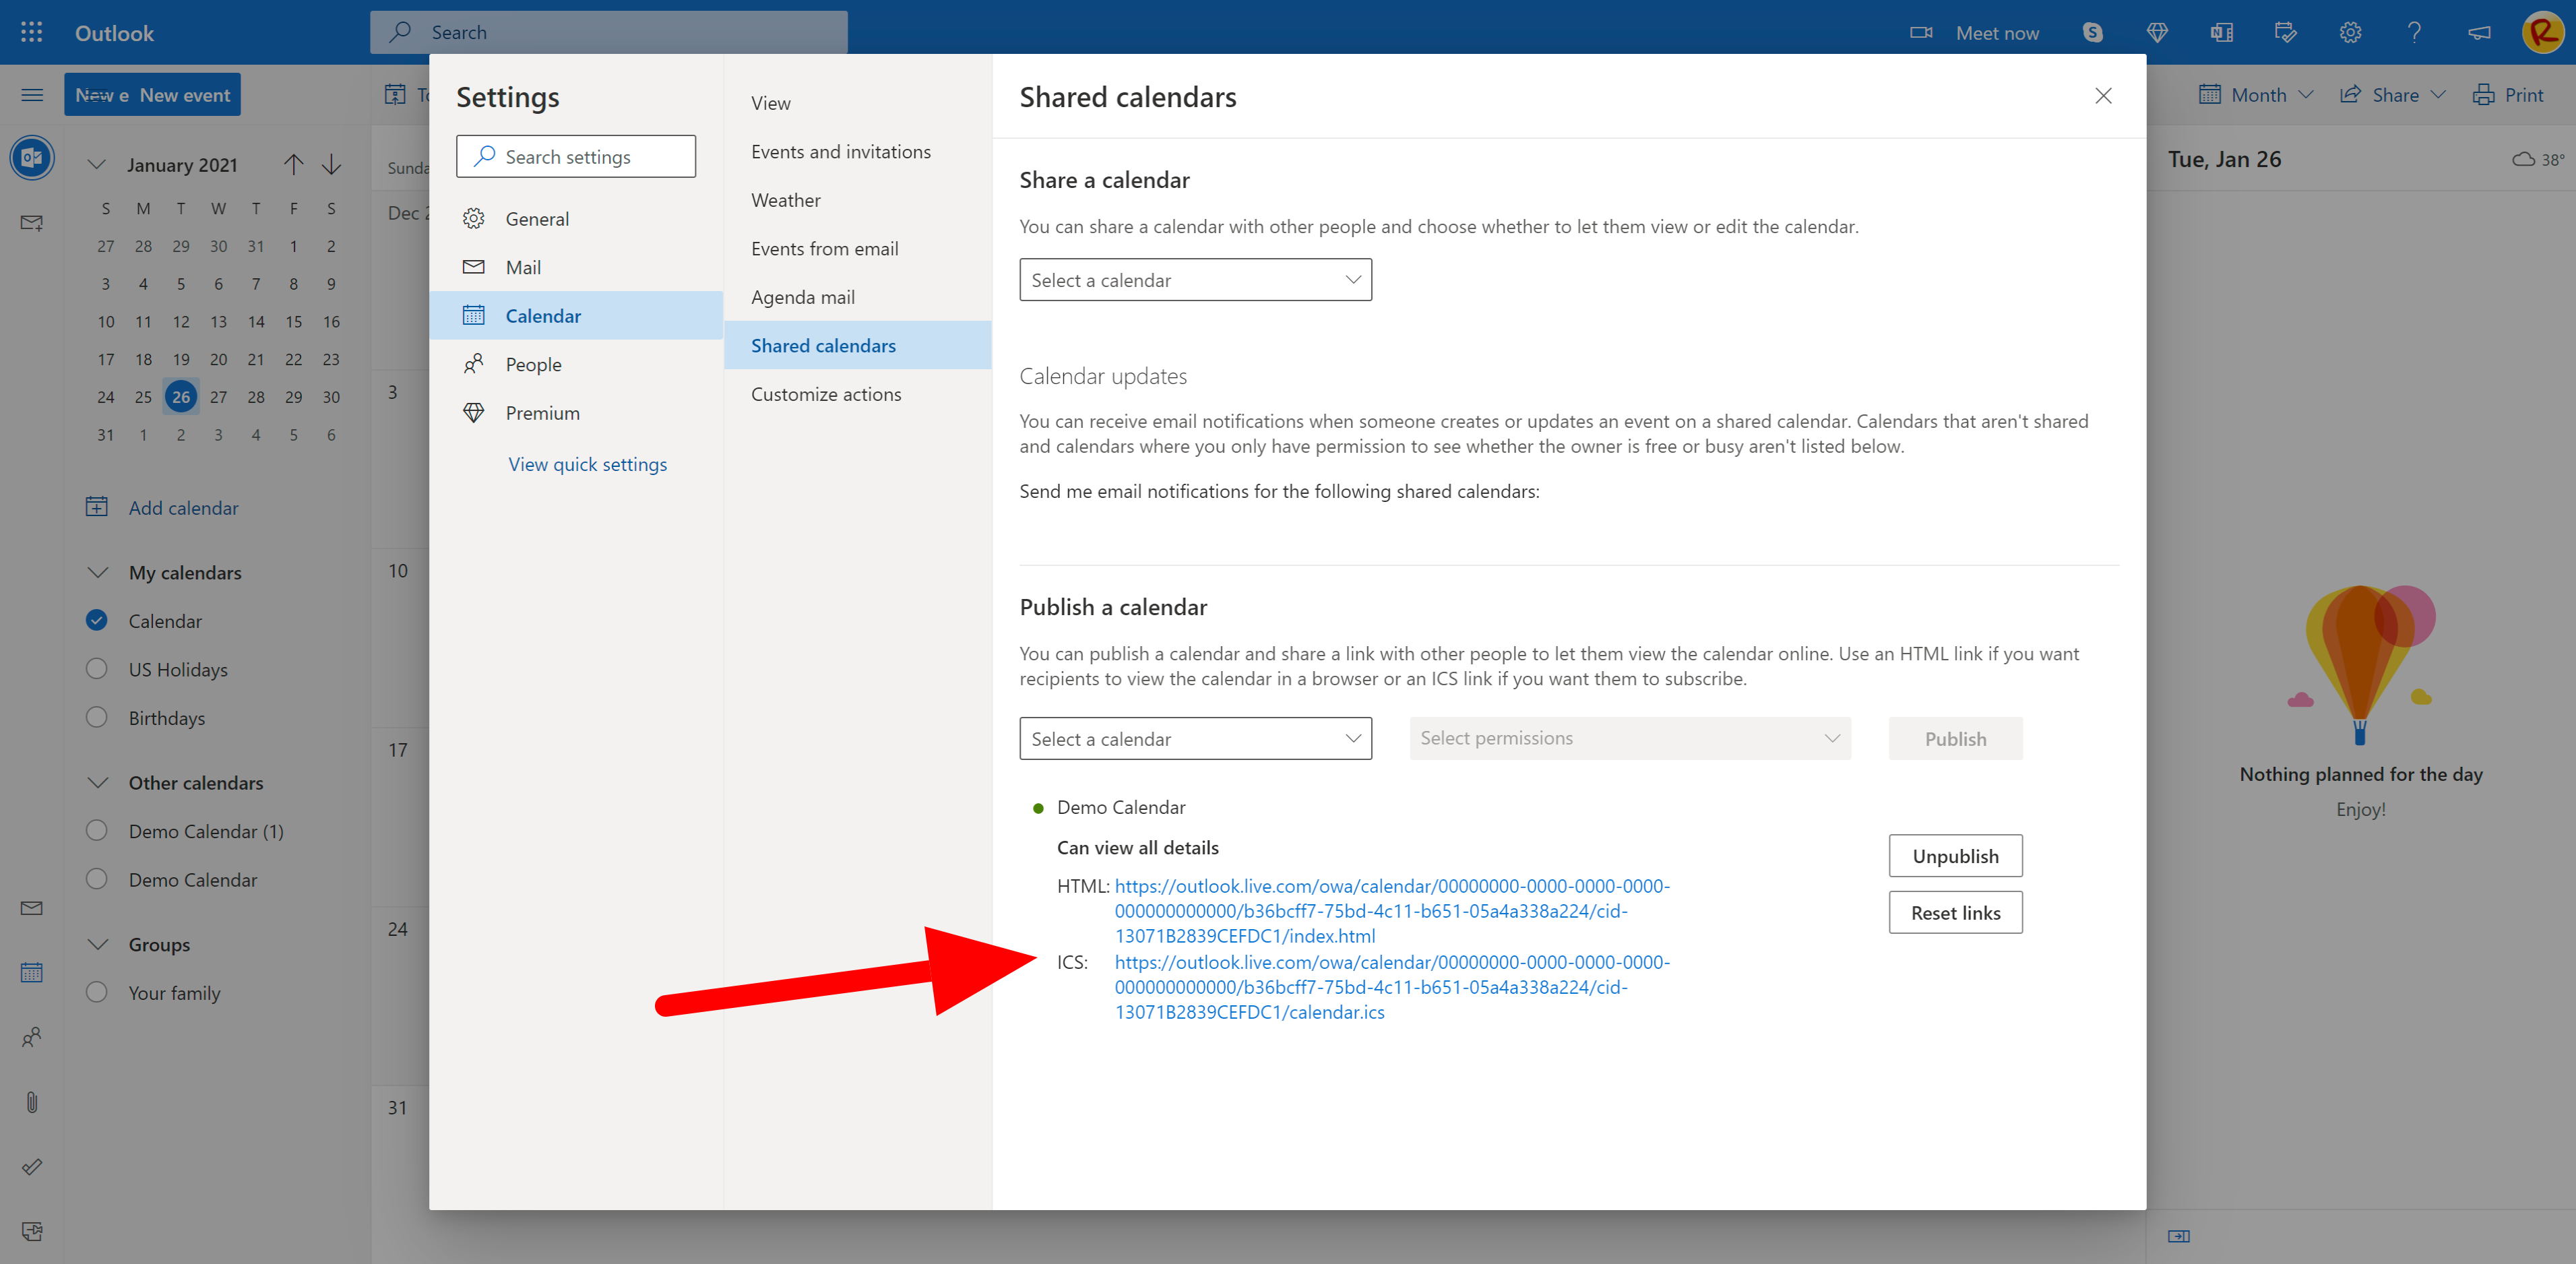Open People settings category
The height and width of the screenshot is (1264, 2576).
576,364
